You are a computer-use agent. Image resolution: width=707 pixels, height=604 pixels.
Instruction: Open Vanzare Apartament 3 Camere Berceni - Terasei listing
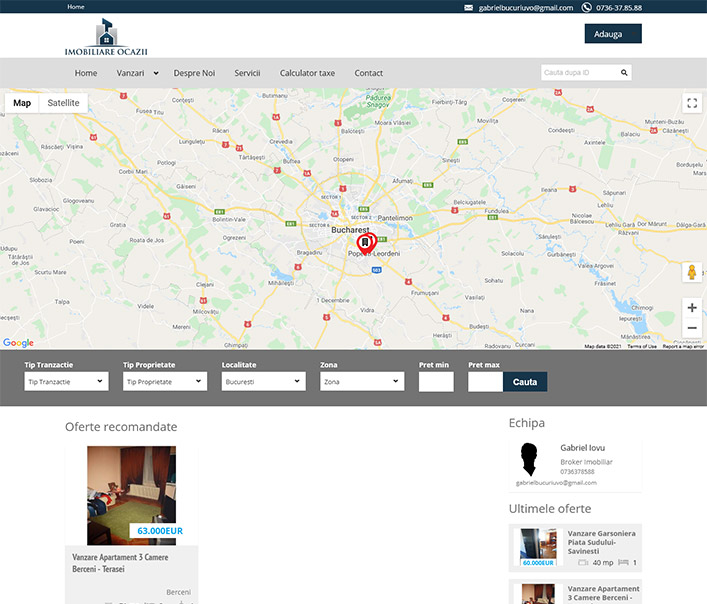click(x=120, y=563)
